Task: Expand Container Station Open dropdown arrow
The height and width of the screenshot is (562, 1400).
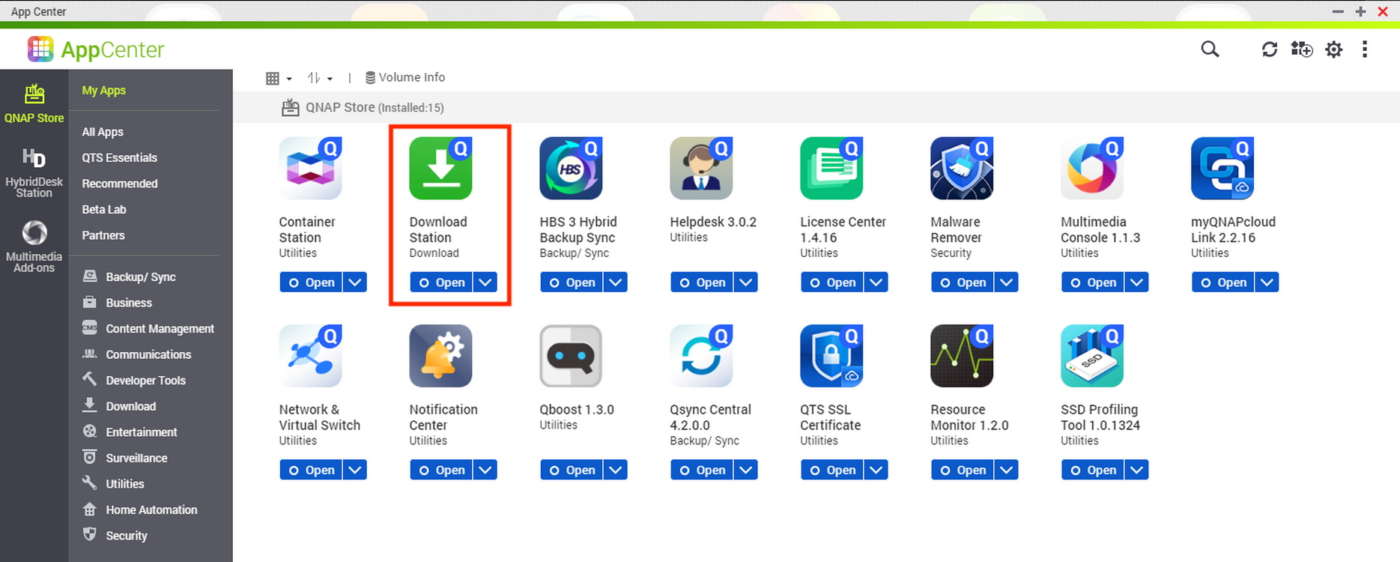Action: [355, 282]
